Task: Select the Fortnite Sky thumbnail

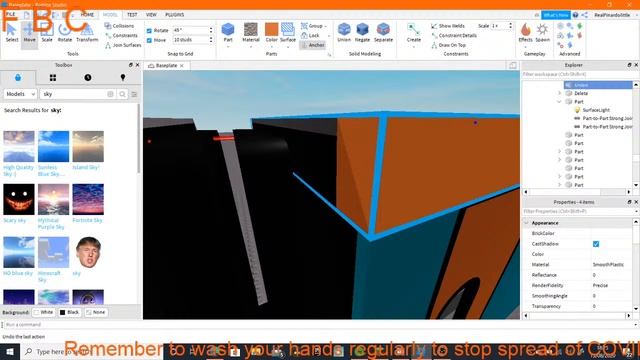Action: click(88, 199)
